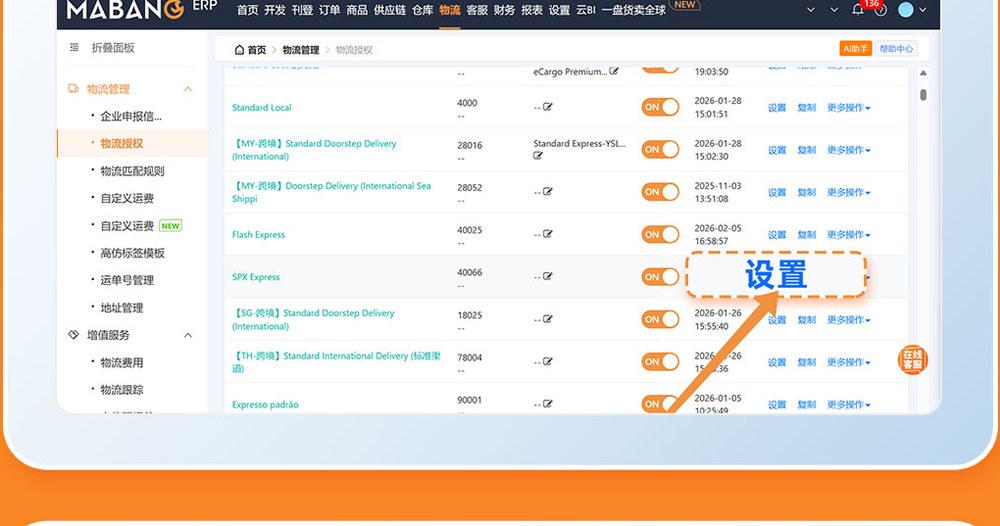Click the 增值服务 sidebar diamond icon
Screen dimensions: 1000x526
coord(73,335)
